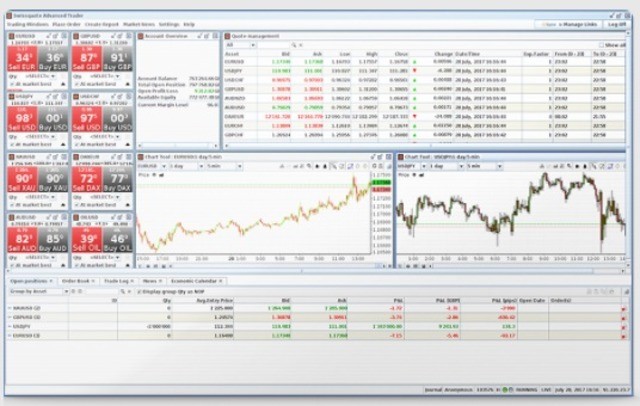This screenshot has width=640, height=406.
Task: Click the Buy DAX price tile
Action: pos(118,181)
